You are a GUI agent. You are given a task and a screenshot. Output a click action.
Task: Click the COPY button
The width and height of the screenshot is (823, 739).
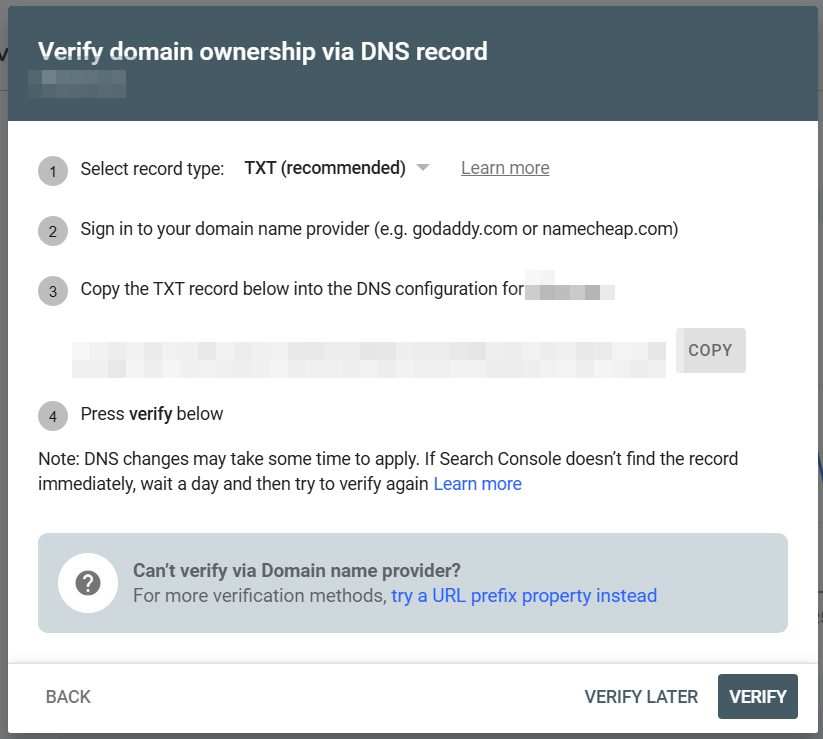tap(710, 350)
